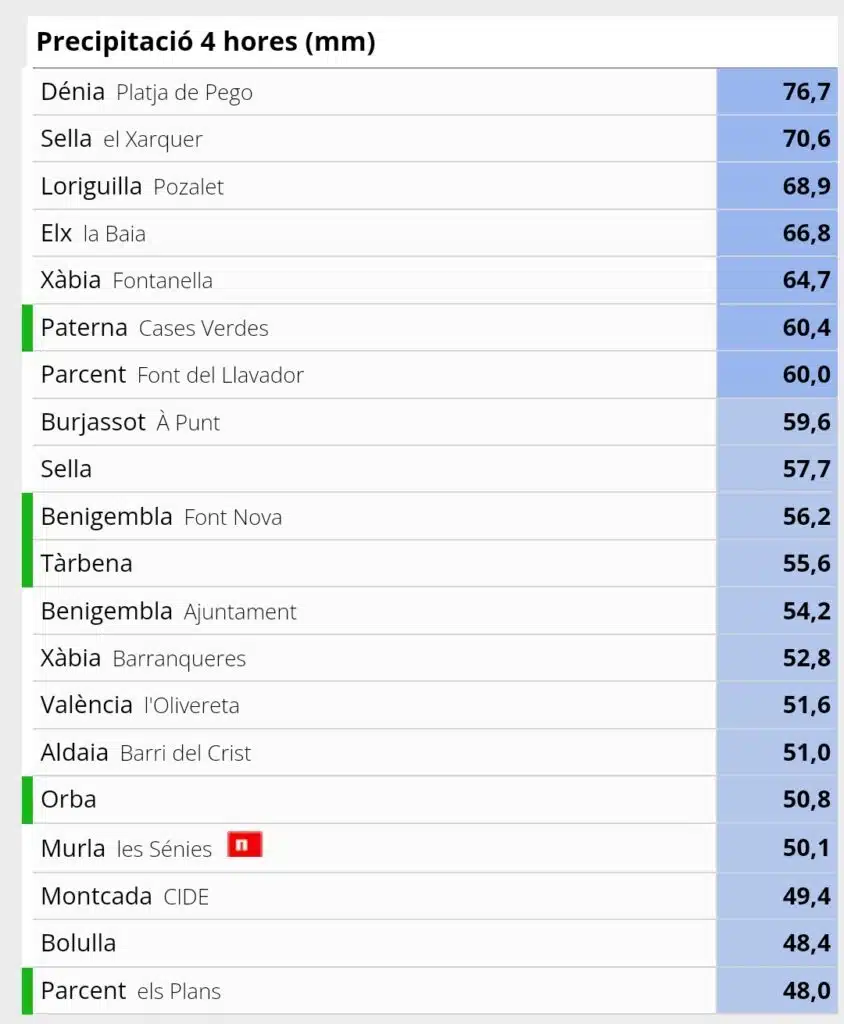
Task: Select Burjassot À Punt station
Action: pyautogui.click(x=435, y=423)
